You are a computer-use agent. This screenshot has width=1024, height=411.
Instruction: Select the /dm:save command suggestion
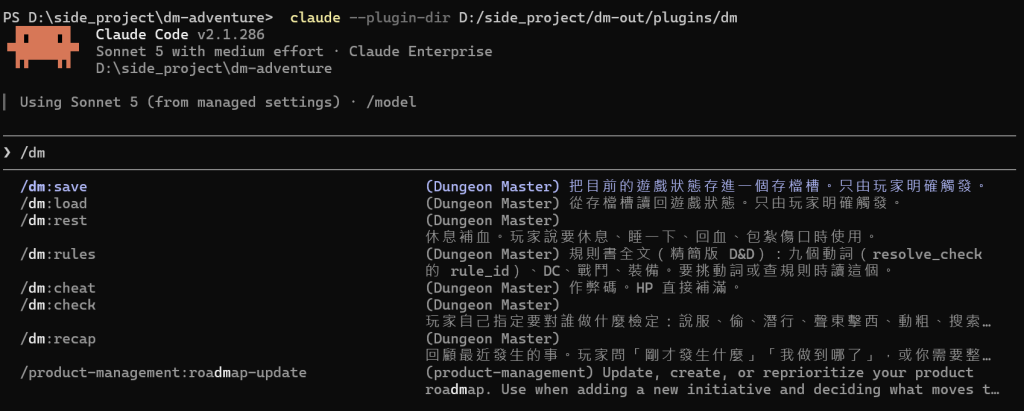[54, 186]
